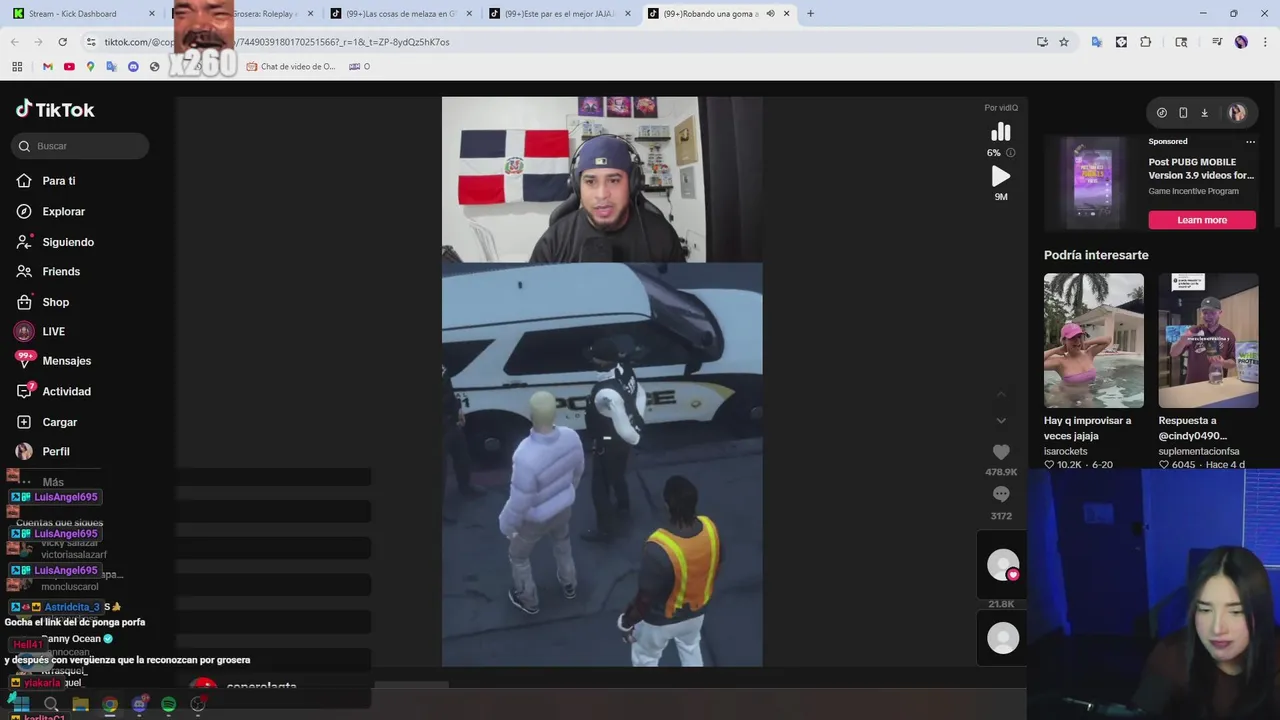This screenshot has height=720, width=1280.
Task: Go to previous video arrow
Action: pyautogui.click(x=1001, y=394)
